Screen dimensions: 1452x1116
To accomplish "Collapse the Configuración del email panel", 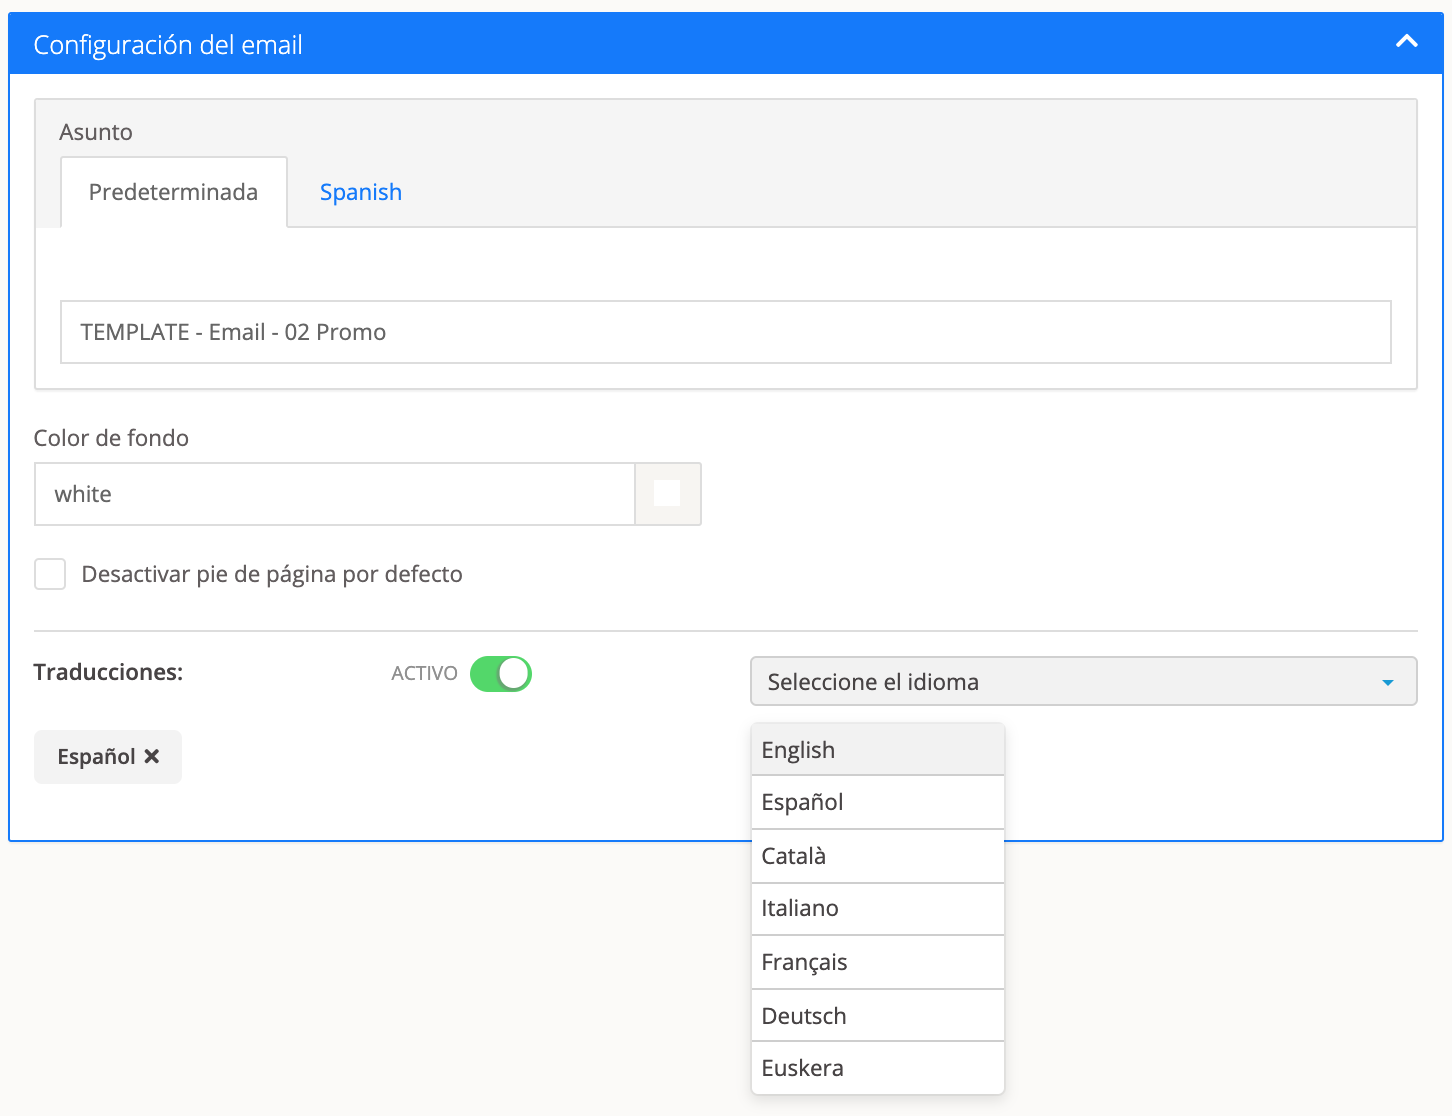I will click(1406, 42).
